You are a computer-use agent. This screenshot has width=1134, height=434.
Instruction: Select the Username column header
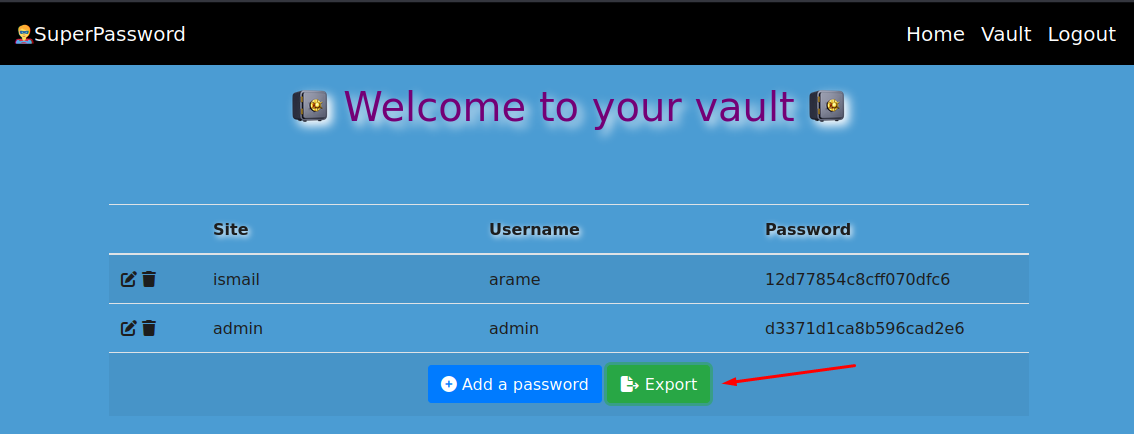coord(534,229)
